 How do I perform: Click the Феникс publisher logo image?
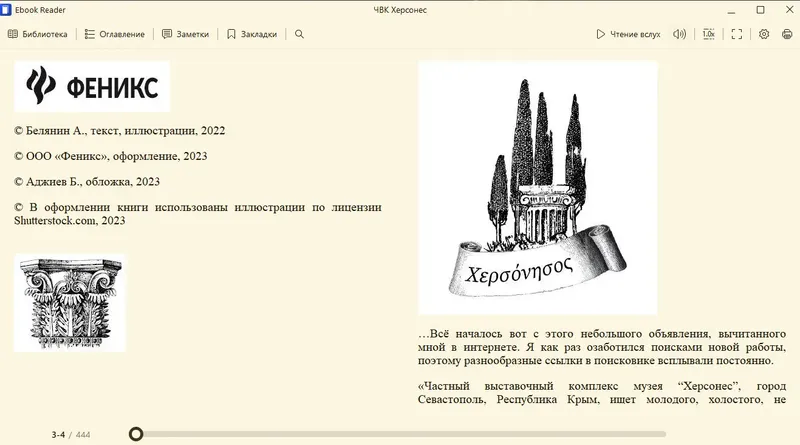(x=92, y=86)
